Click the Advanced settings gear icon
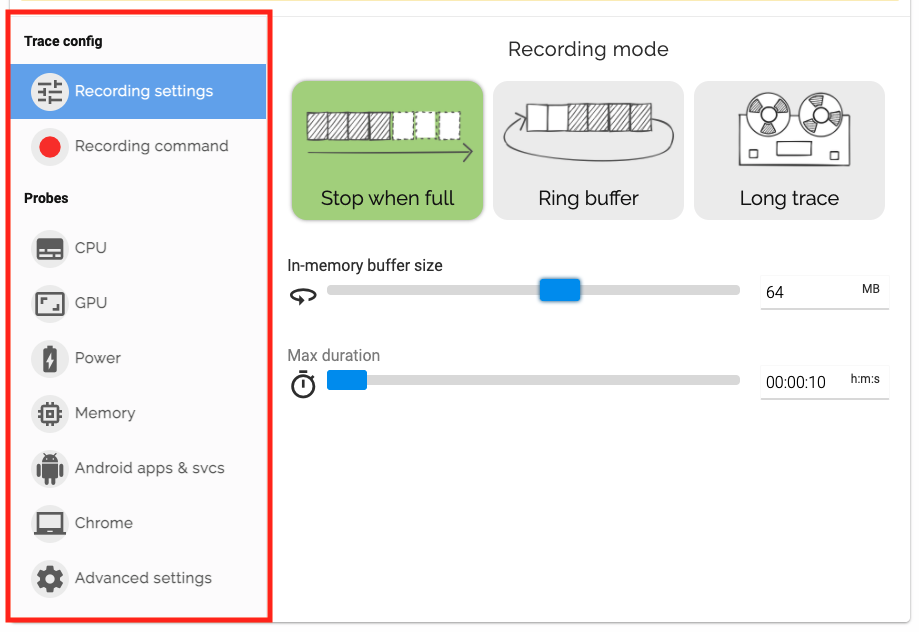Image resolution: width=919 pixels, height=632 pixels. (49, 578)
